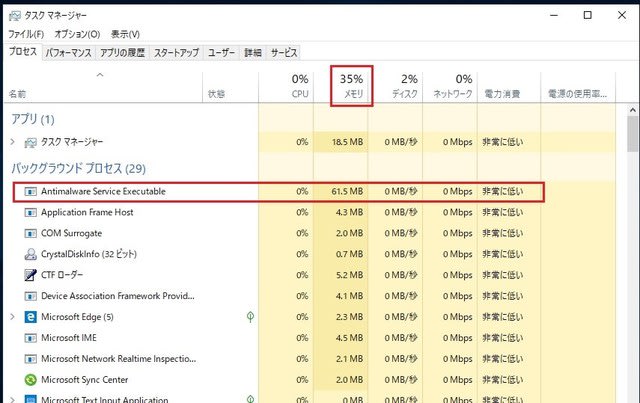This screenshot has height=403, width=640.
Task: Select the Microsoft Network Realtime Inspectio... row
Action: point(309,359)
